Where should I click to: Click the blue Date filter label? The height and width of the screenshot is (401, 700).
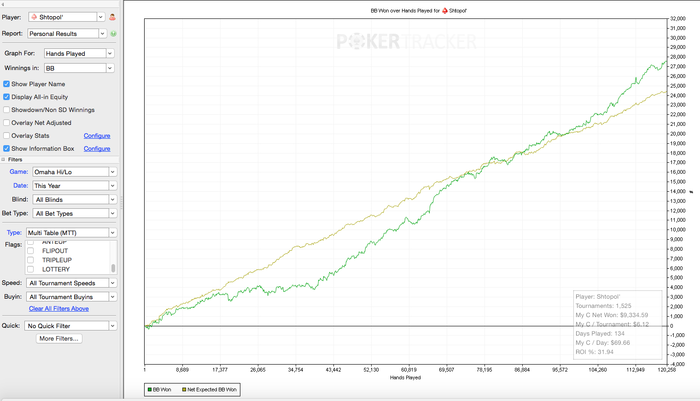coord(21,185)
